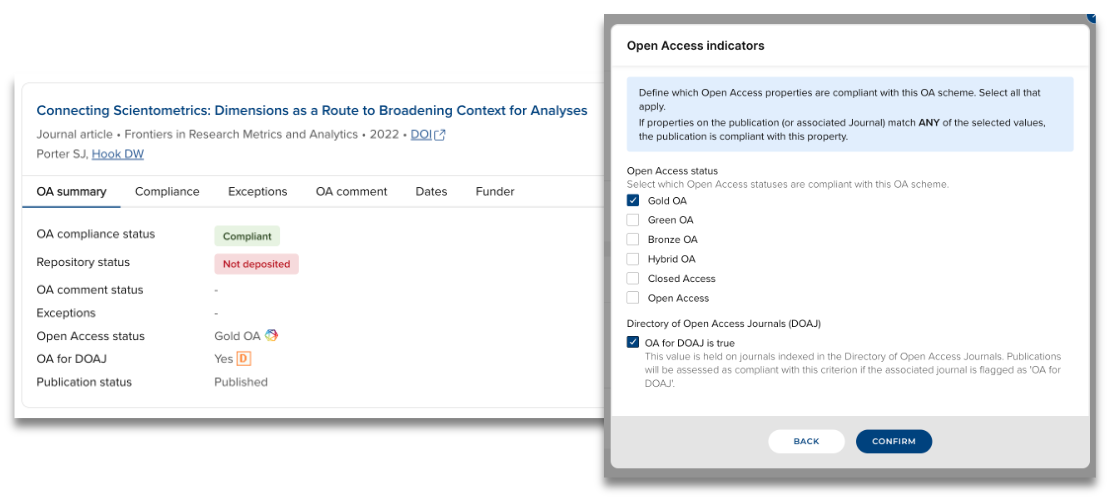Go to the OA comment tab
The image size is (1109, 498).
pos(351,192)
